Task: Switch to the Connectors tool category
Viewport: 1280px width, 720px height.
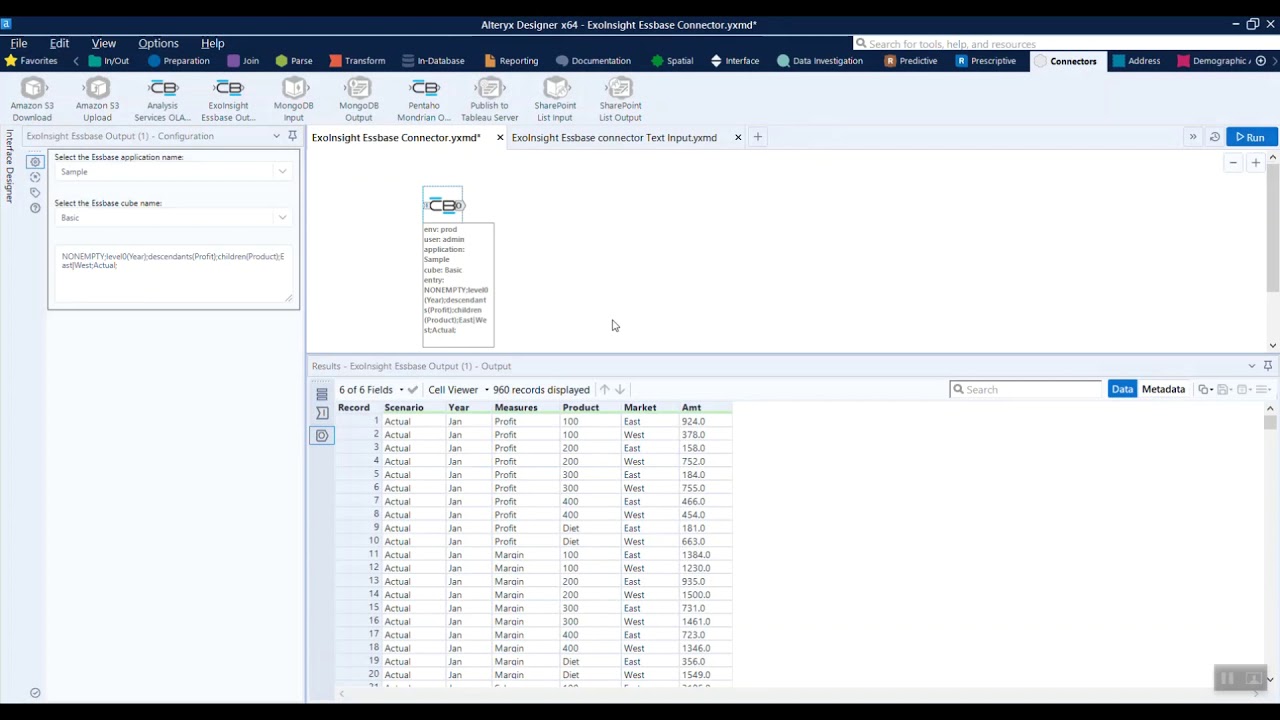Action: [1066, 61]
